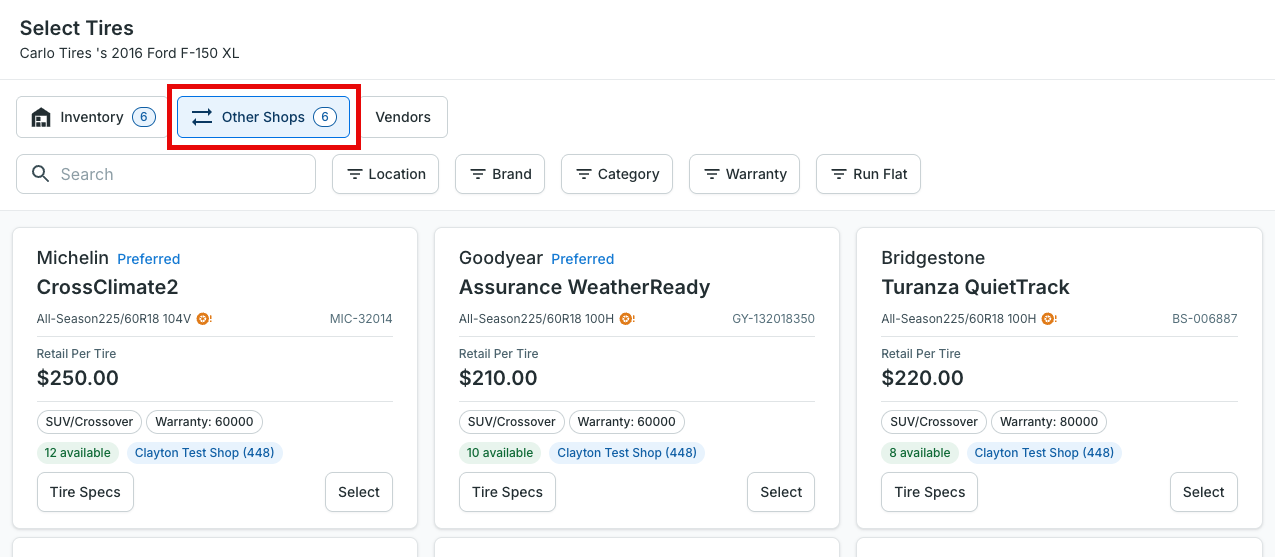The height and width of the screenshot is (557, 1275).
Task: Open the Run Flat filter dropdown
Action: (x=868, y=174)
